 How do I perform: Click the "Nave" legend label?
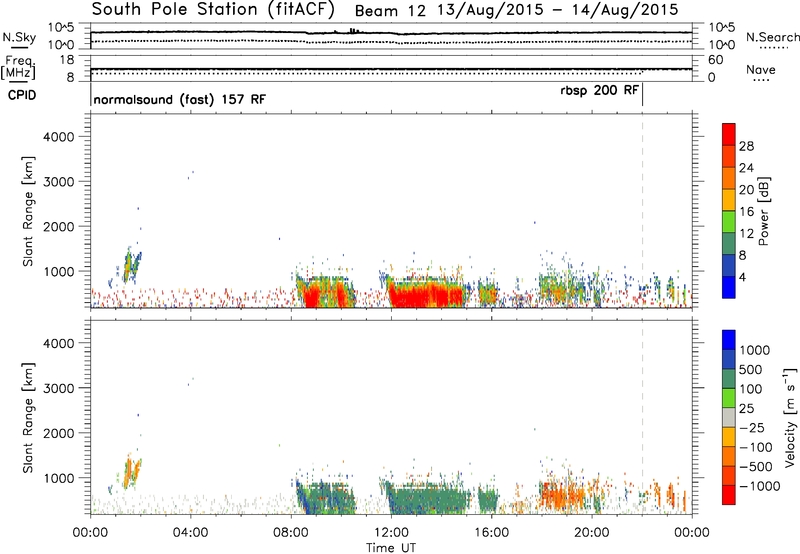click(761, 70)
